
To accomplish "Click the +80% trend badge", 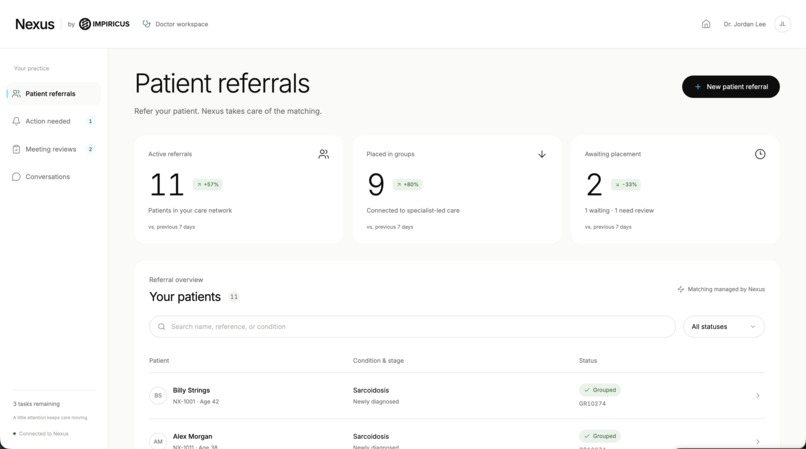I will coord(408,184).
